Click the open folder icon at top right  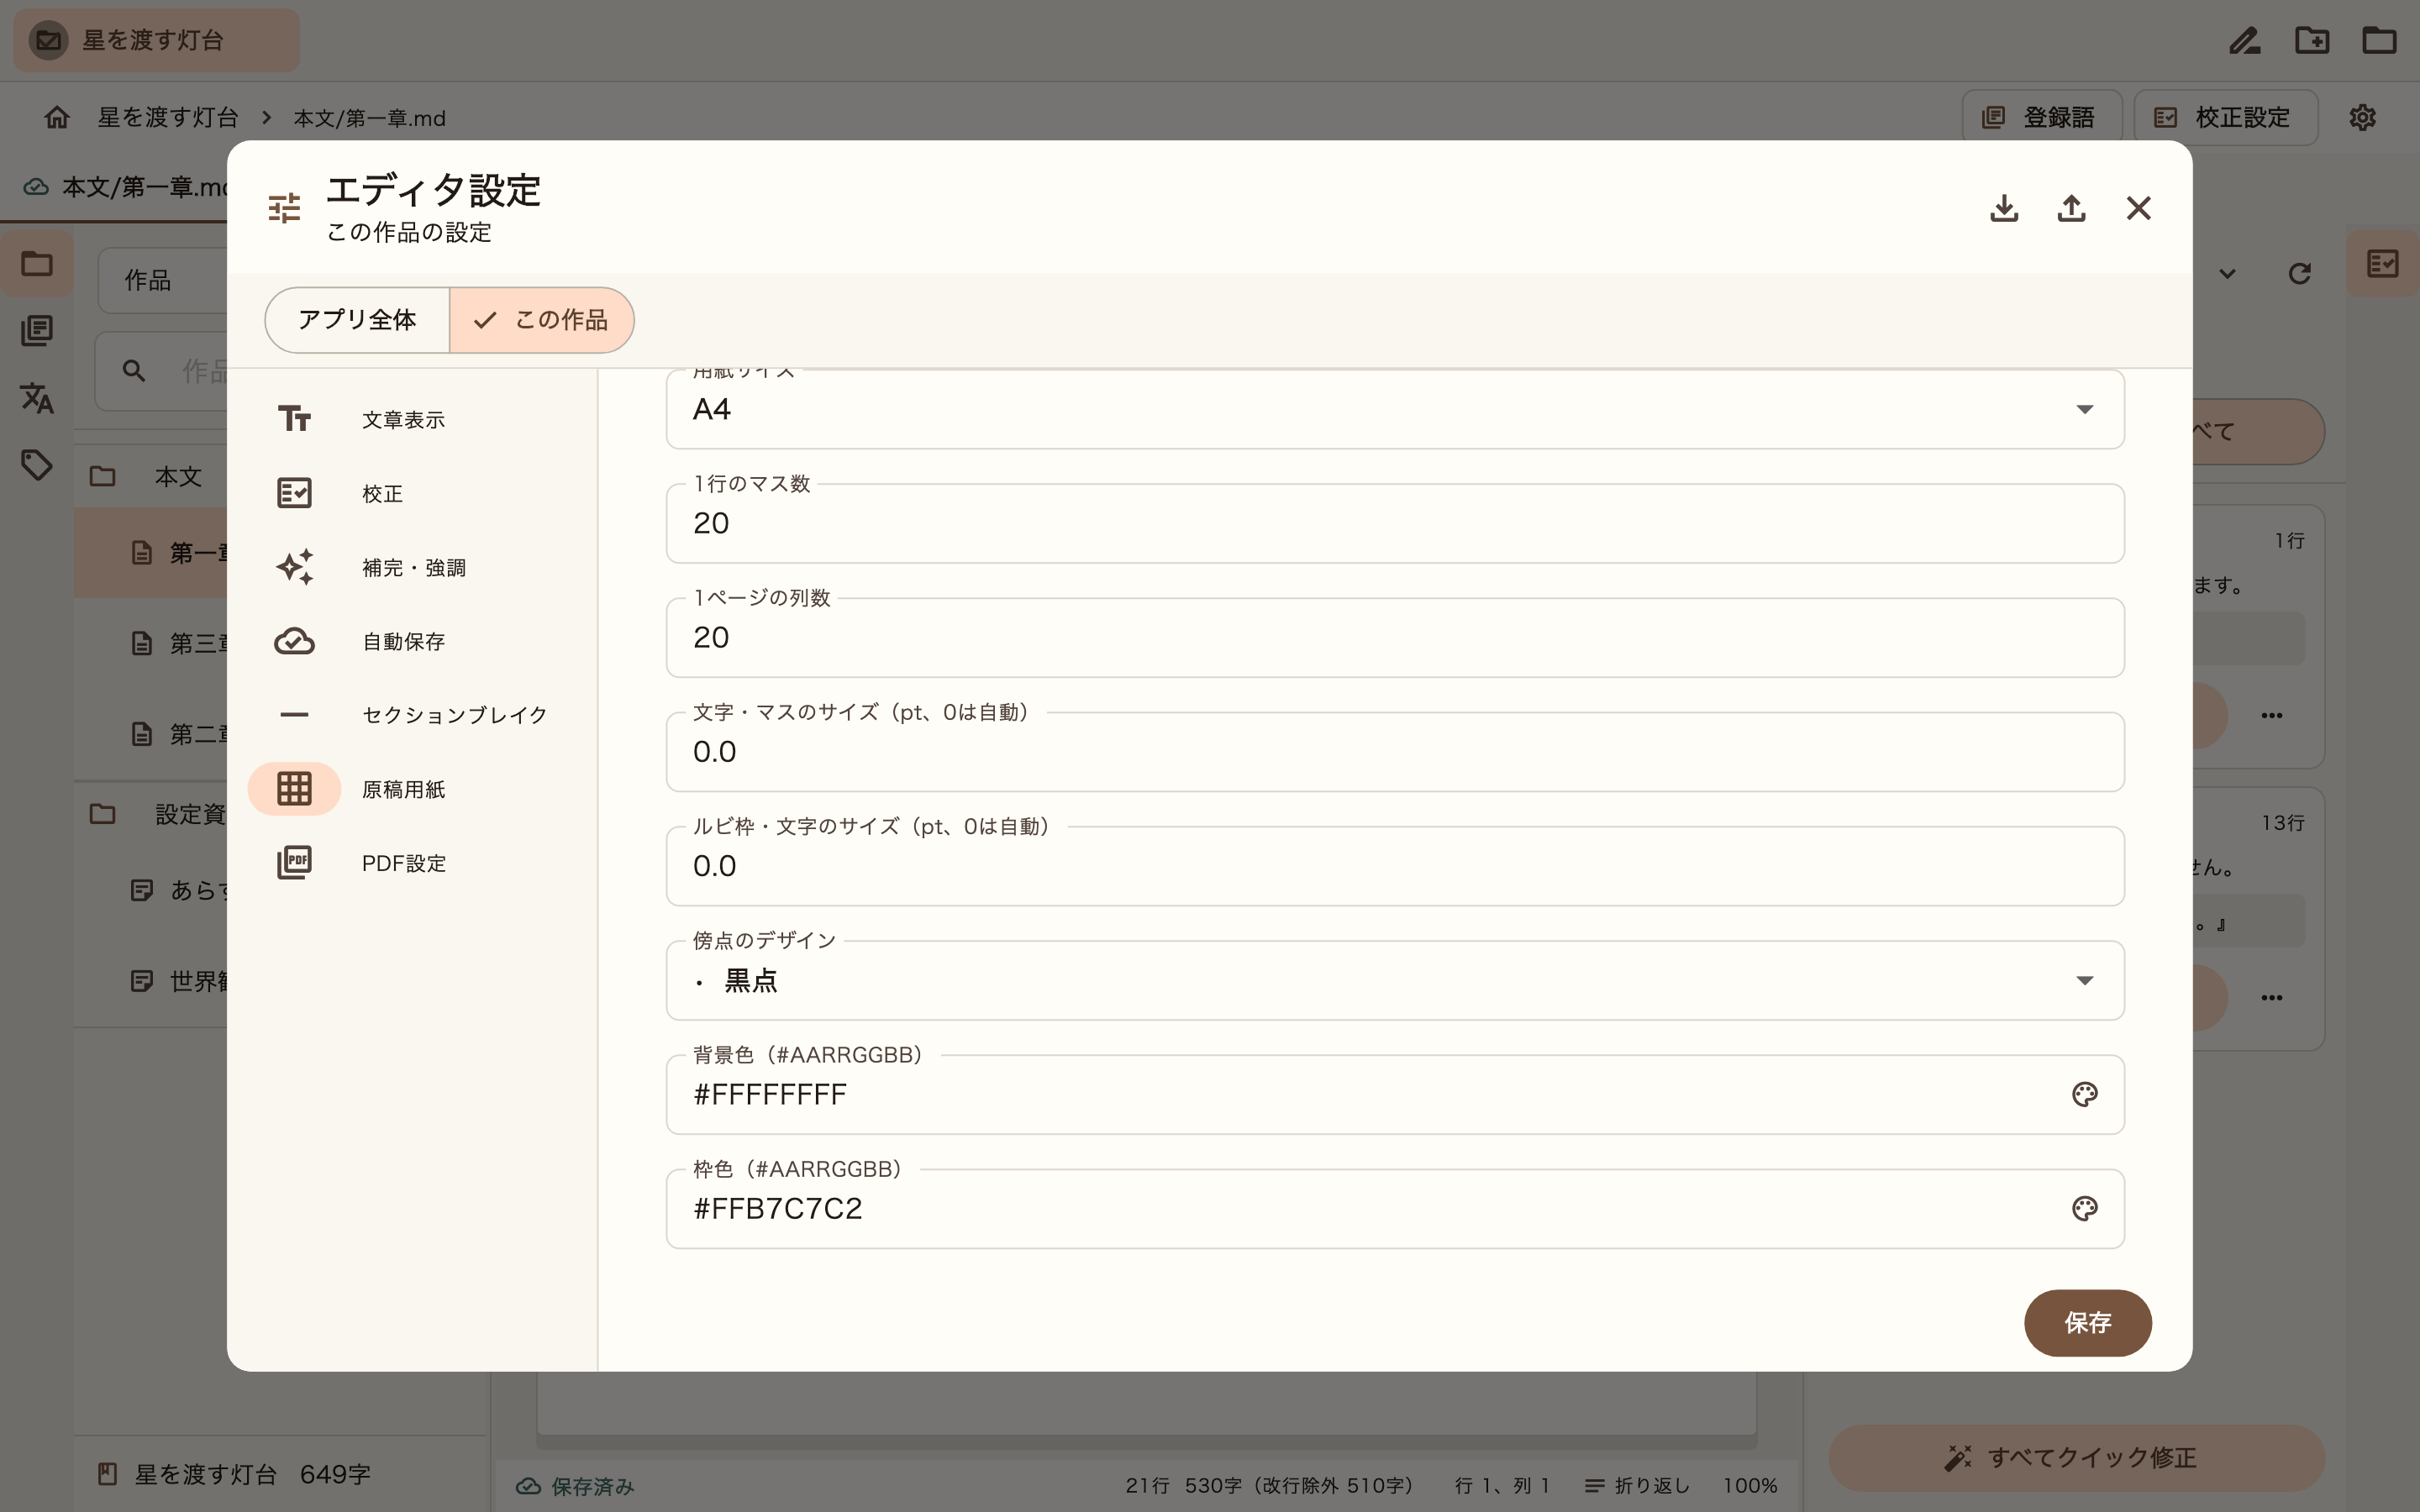point(2379,40)
